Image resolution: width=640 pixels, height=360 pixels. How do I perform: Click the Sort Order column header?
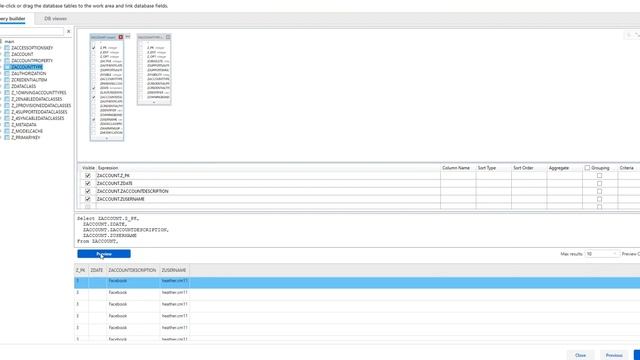(x=523, y=168)
